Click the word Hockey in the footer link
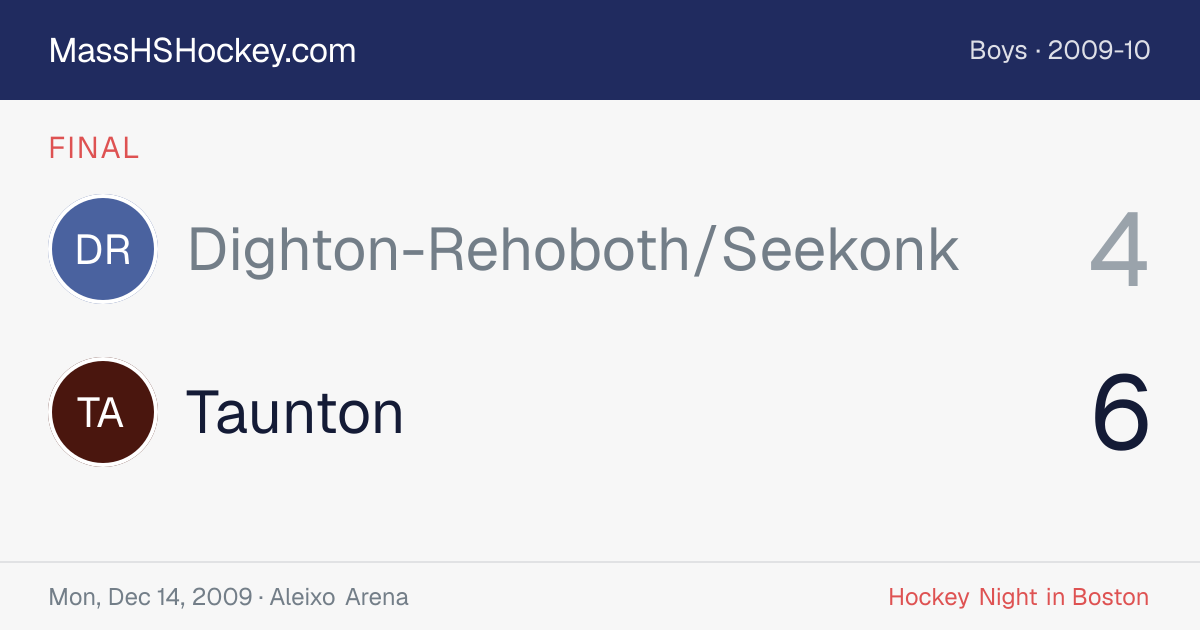 tap(929, 598)
